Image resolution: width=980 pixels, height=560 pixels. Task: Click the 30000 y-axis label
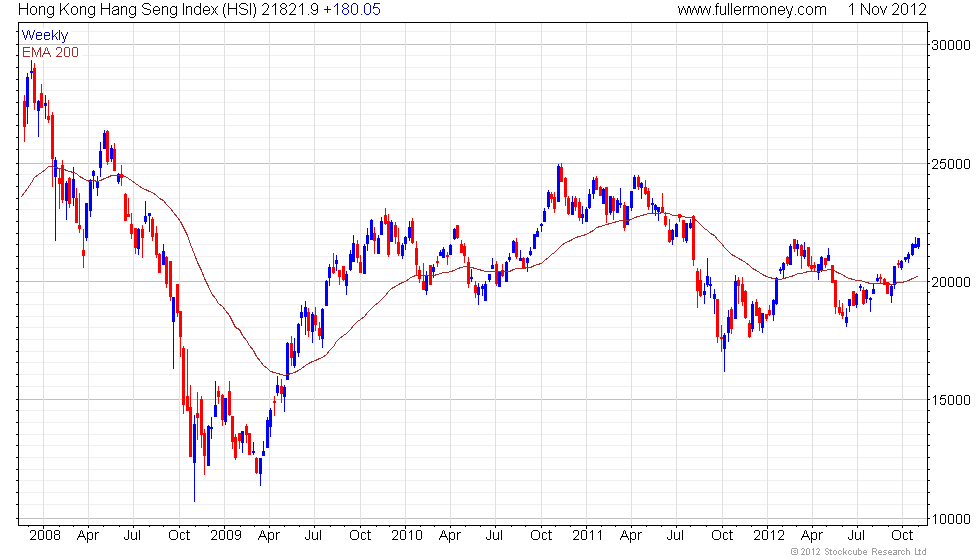tap(951, 45)
